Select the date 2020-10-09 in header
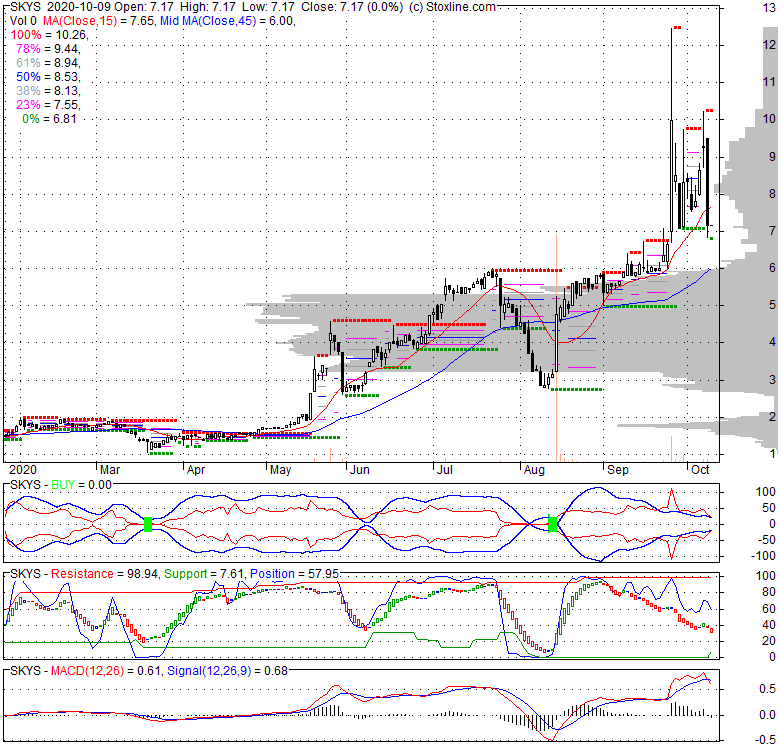The width and height of the screenshot is (780, 745). 79,7
